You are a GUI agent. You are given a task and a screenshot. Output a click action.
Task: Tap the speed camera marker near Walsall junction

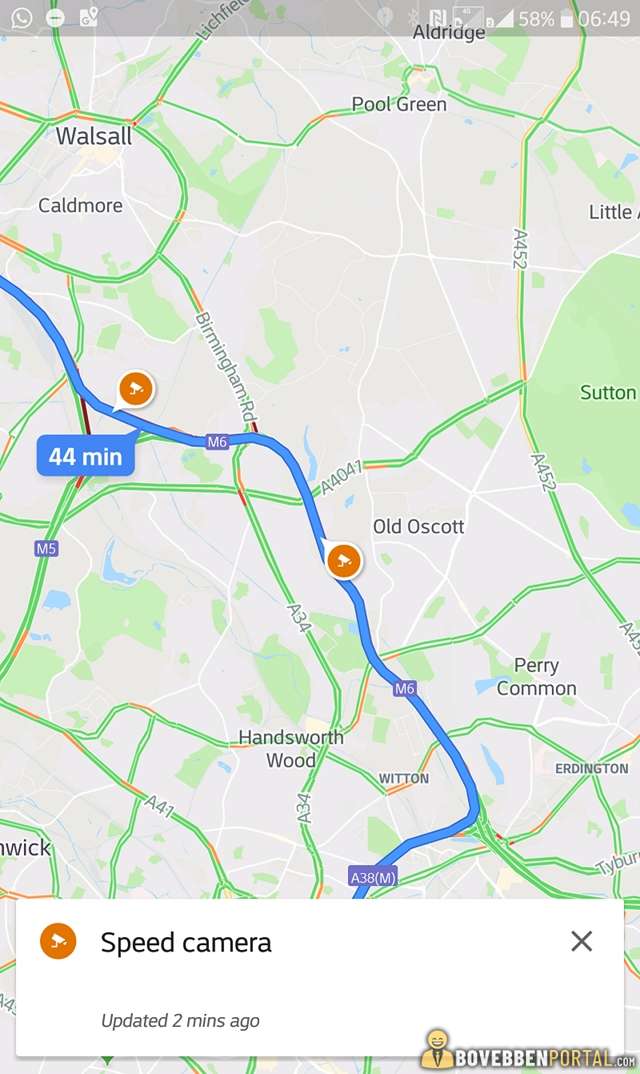[x=135, y=389]
